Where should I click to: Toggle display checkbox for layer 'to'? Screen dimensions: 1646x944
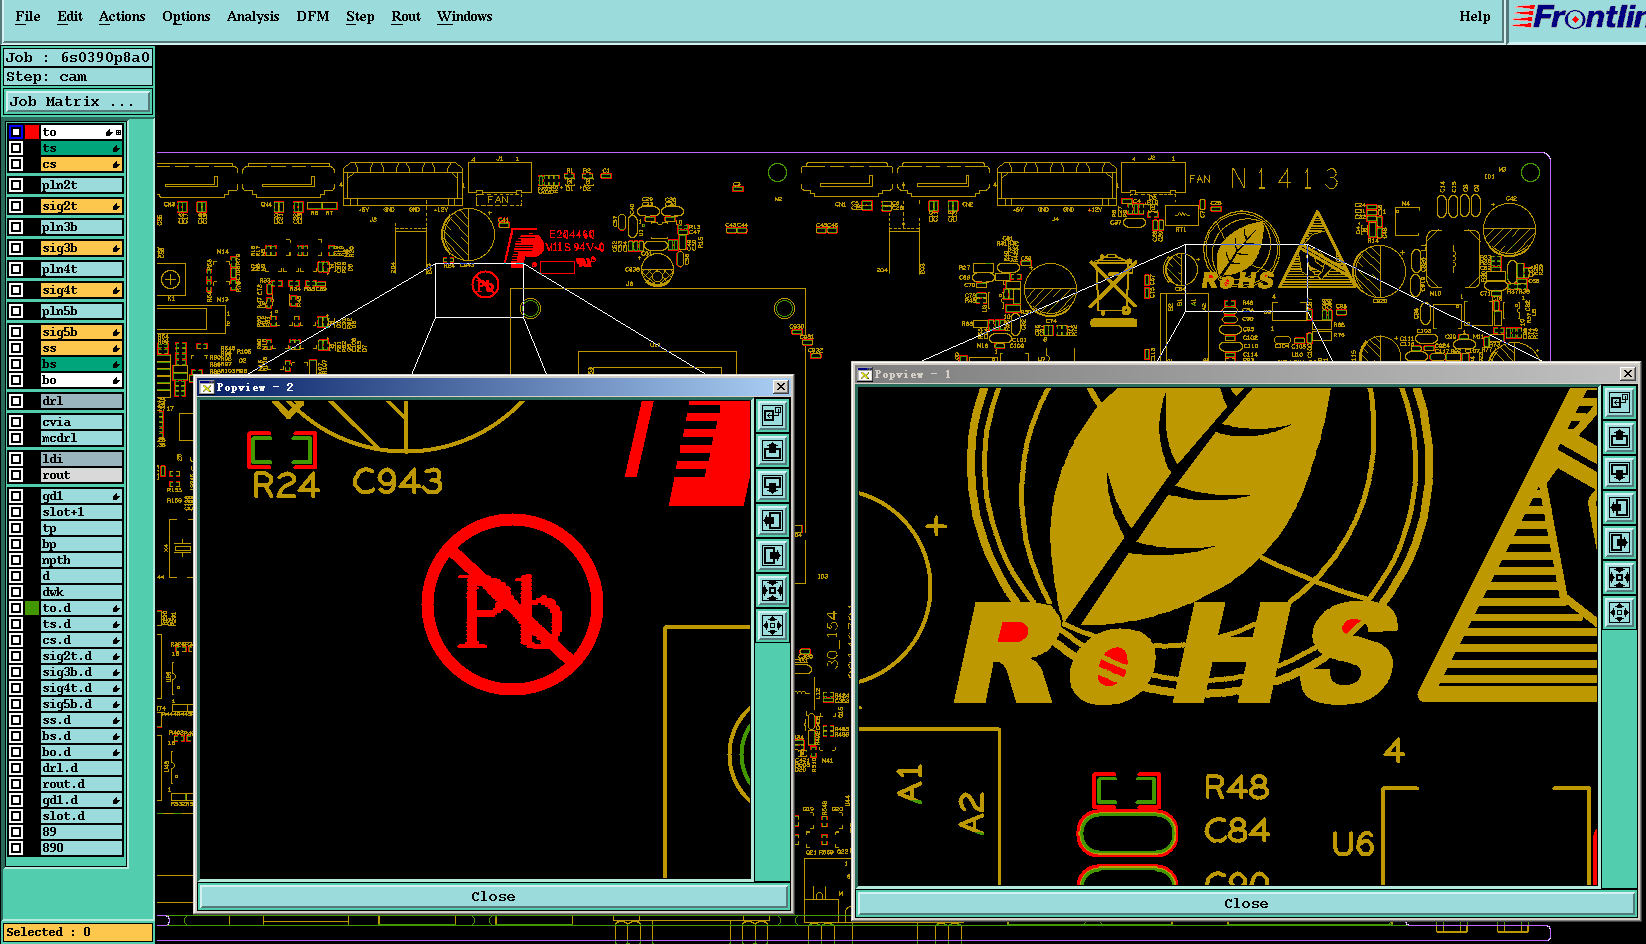(16, 132)
